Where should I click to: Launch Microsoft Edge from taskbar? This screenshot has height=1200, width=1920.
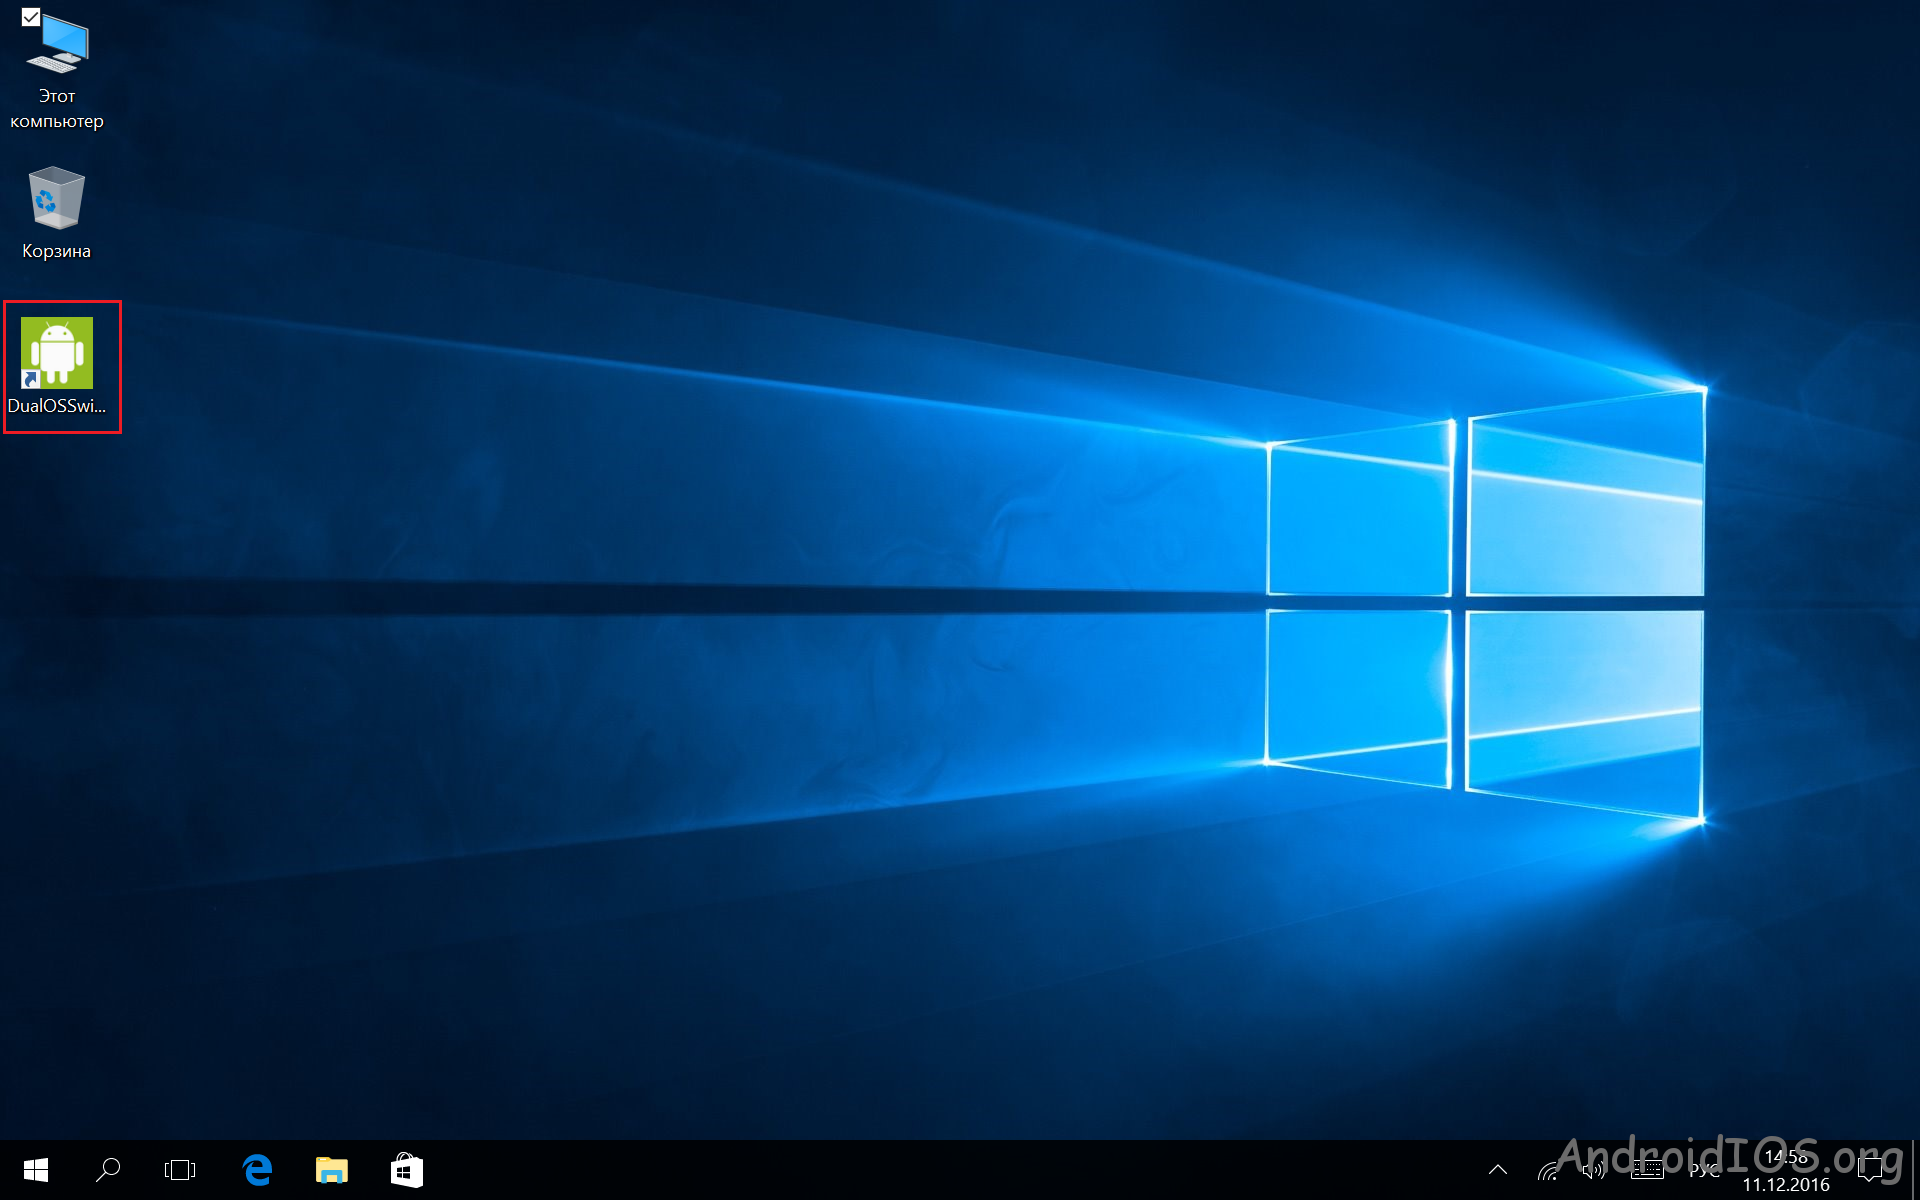257,1170
